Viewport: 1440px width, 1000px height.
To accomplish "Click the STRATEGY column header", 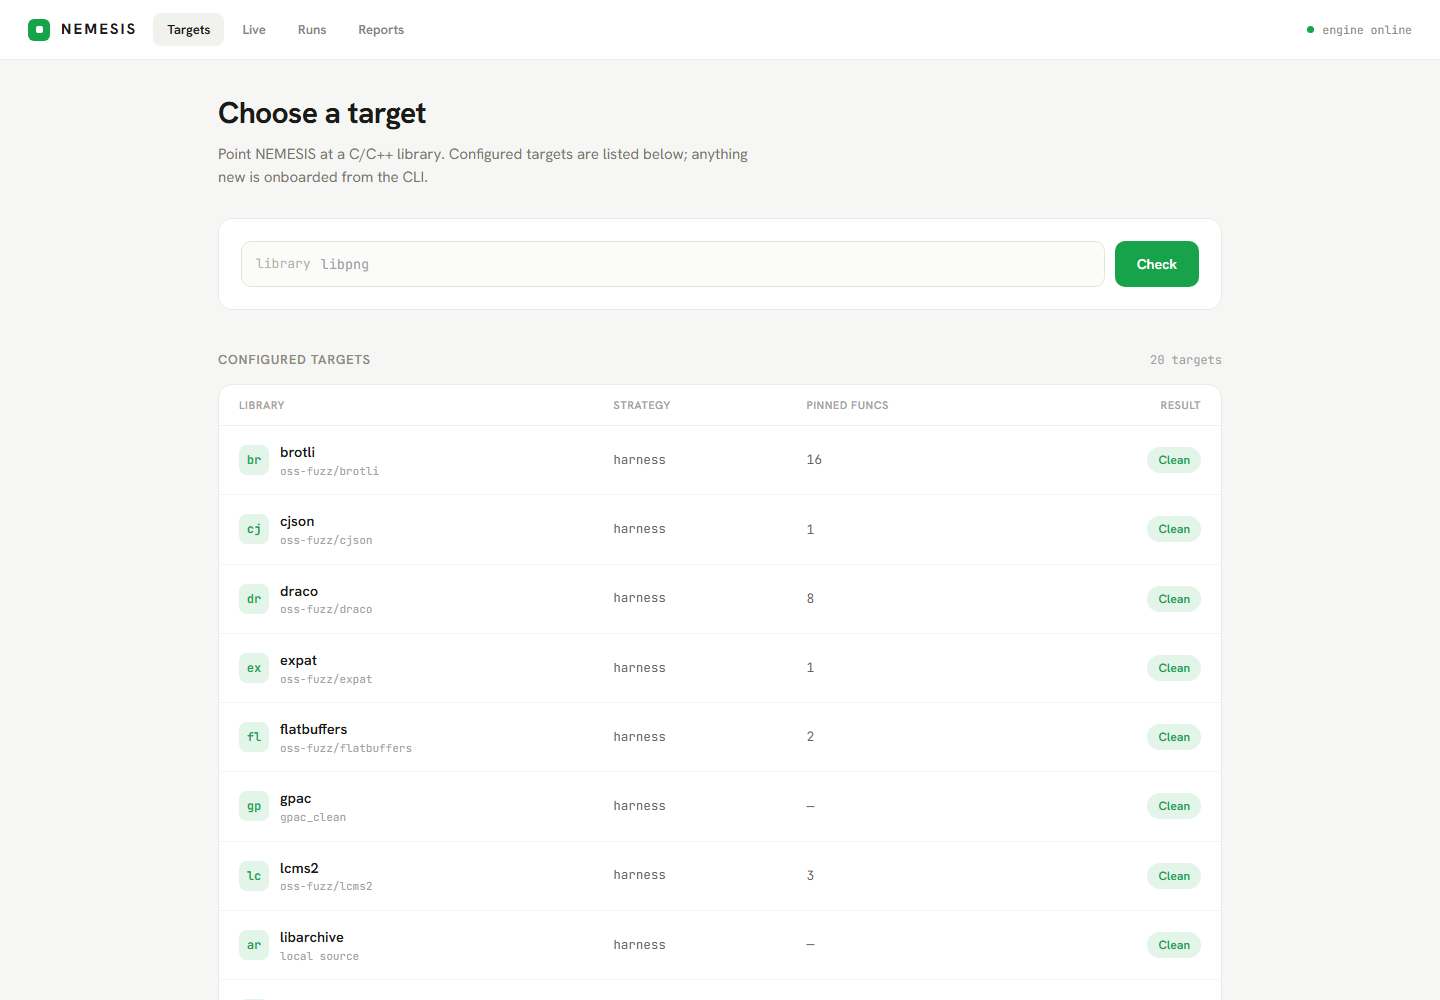I will point(642,405).
